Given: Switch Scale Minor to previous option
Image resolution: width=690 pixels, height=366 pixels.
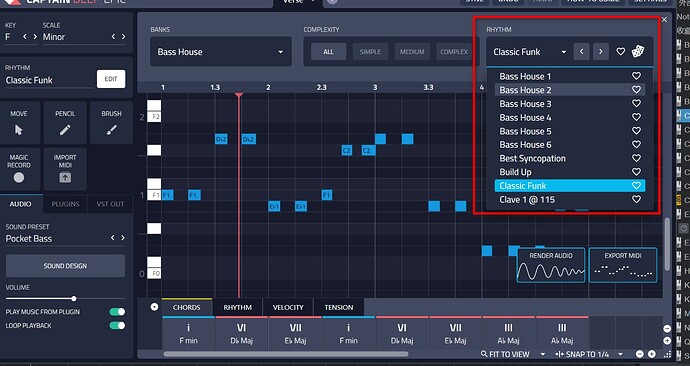Looking at the screenshot, I should (x=113, y=37).
